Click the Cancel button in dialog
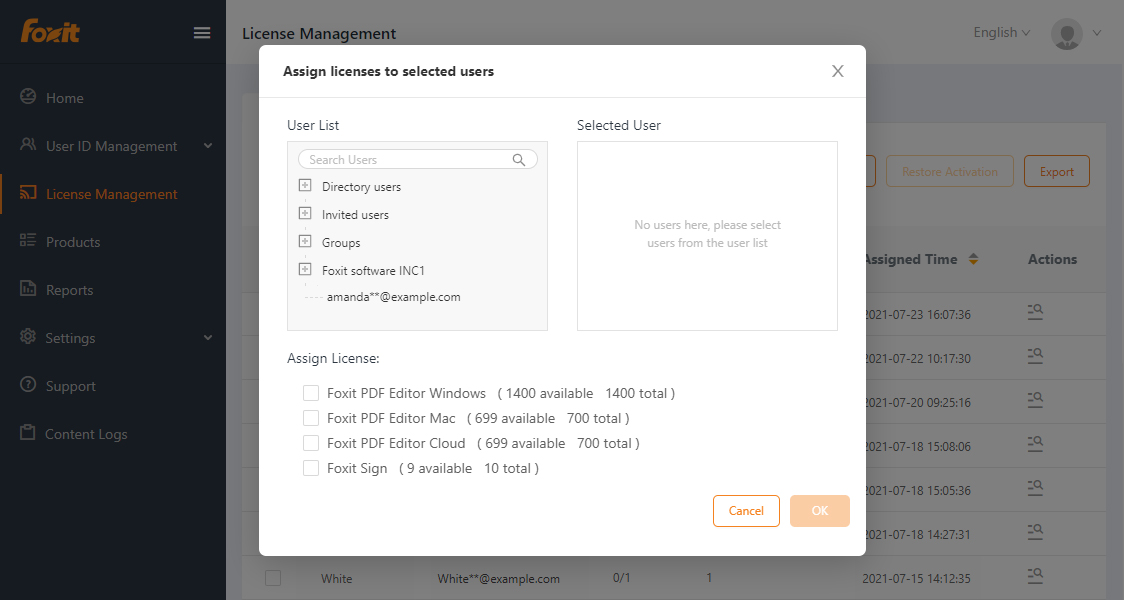The width and height of the screenshot is (1124, 600). tap(746, 511)
